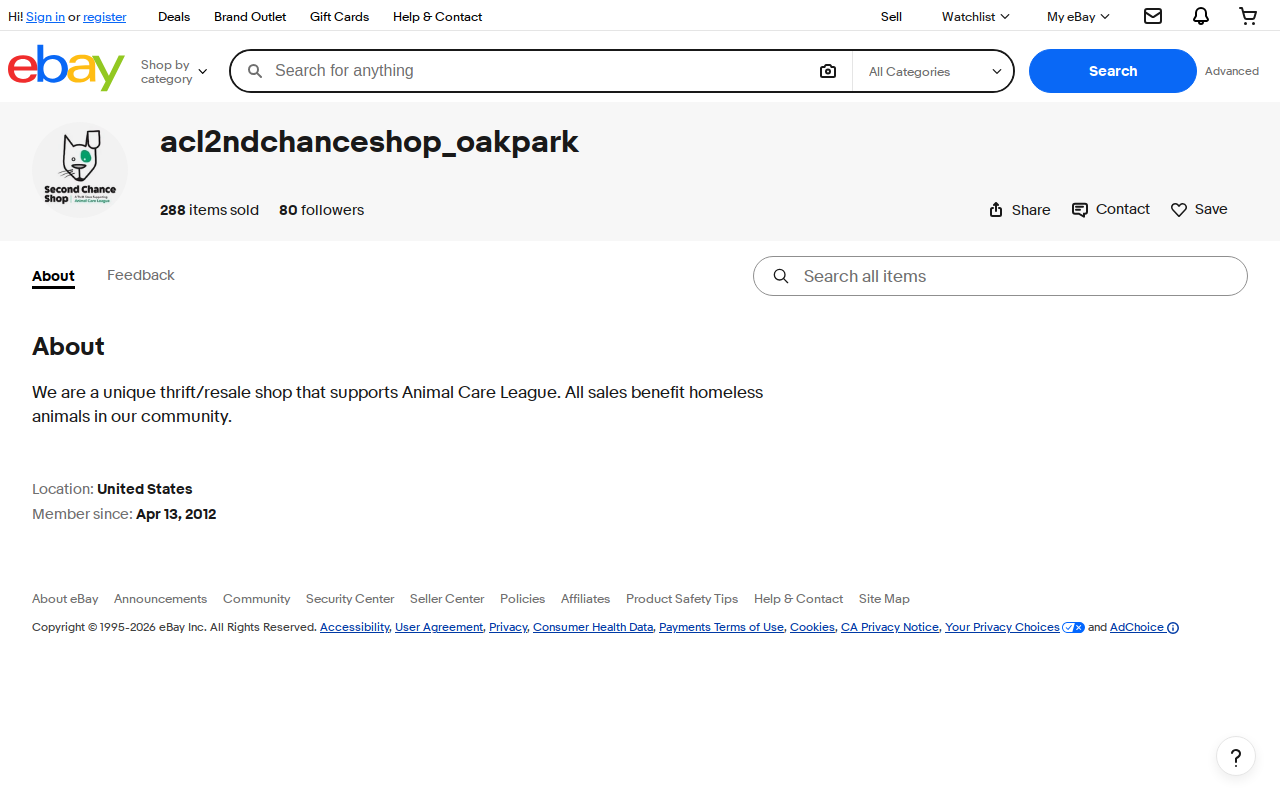The image size is (1280, 800).
Task: Save this seller with heart icon
Action: [1199, 210]
